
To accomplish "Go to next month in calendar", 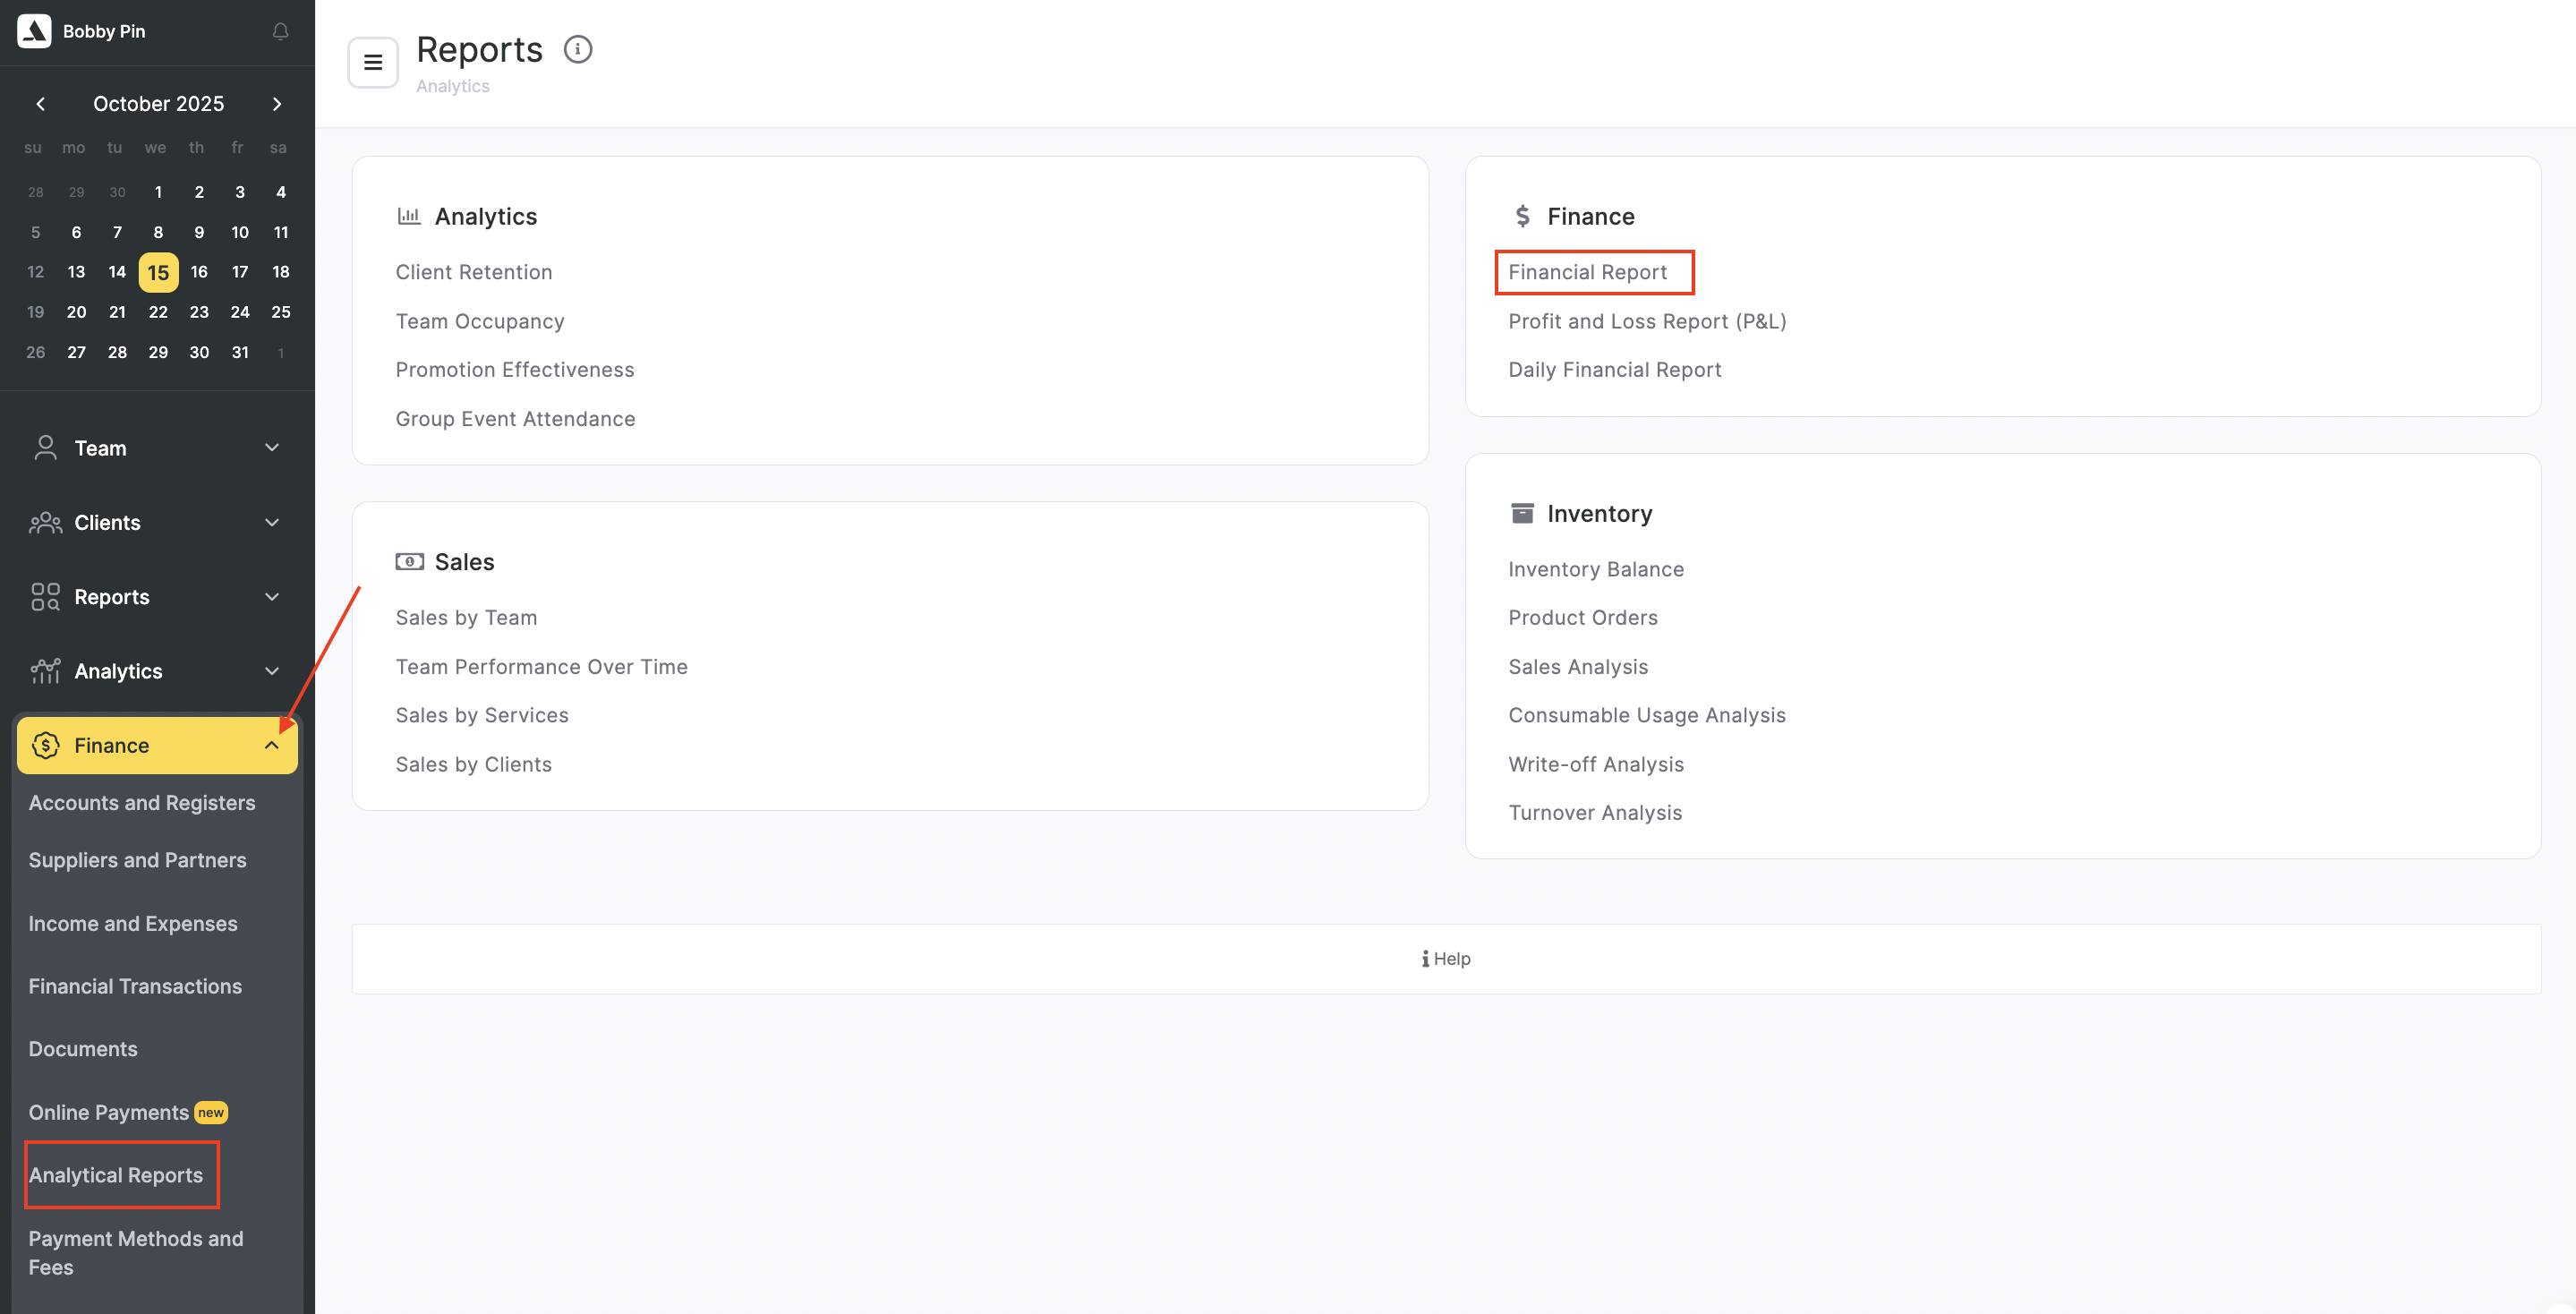I will pos(277,104).
